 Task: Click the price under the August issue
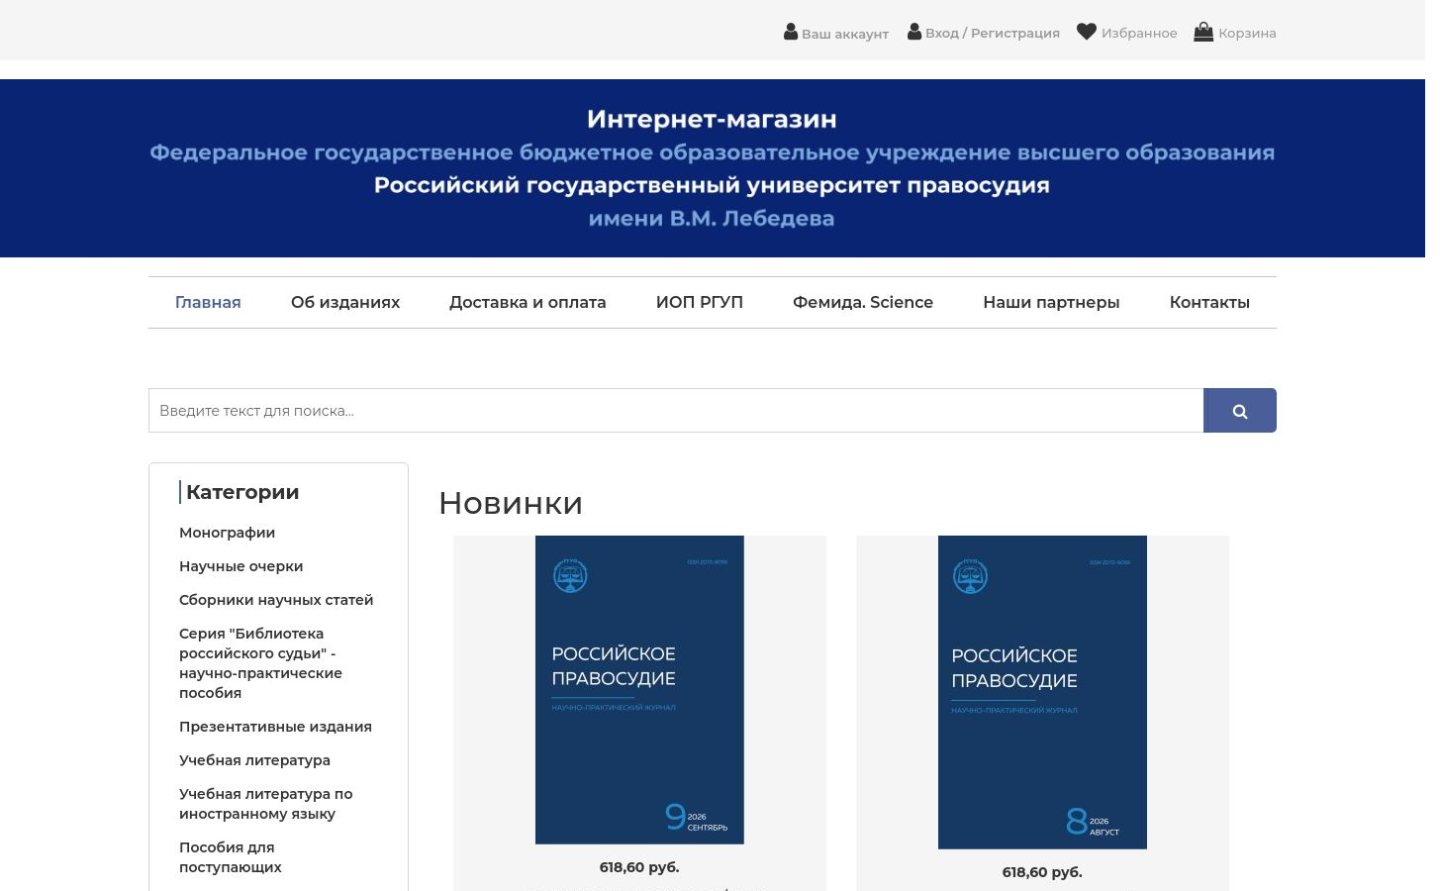pos(1042,872)
